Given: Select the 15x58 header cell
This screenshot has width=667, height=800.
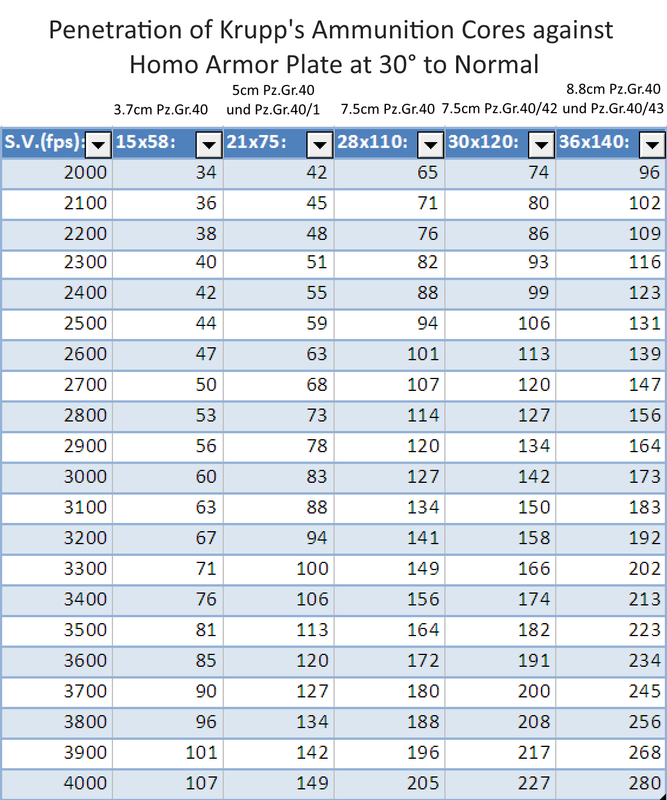Looking at the screenshot, I should [x=168, y=143].
